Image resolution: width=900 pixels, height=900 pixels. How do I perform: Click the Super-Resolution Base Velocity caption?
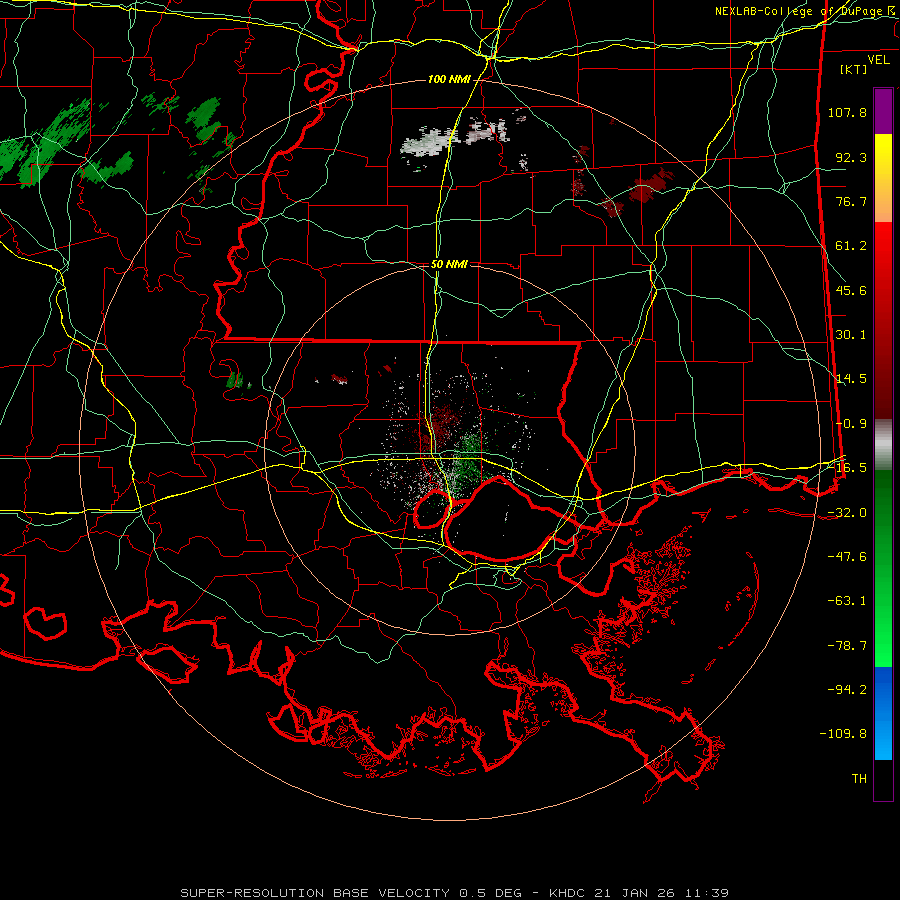pyautogui.click(x=455, y=893)
